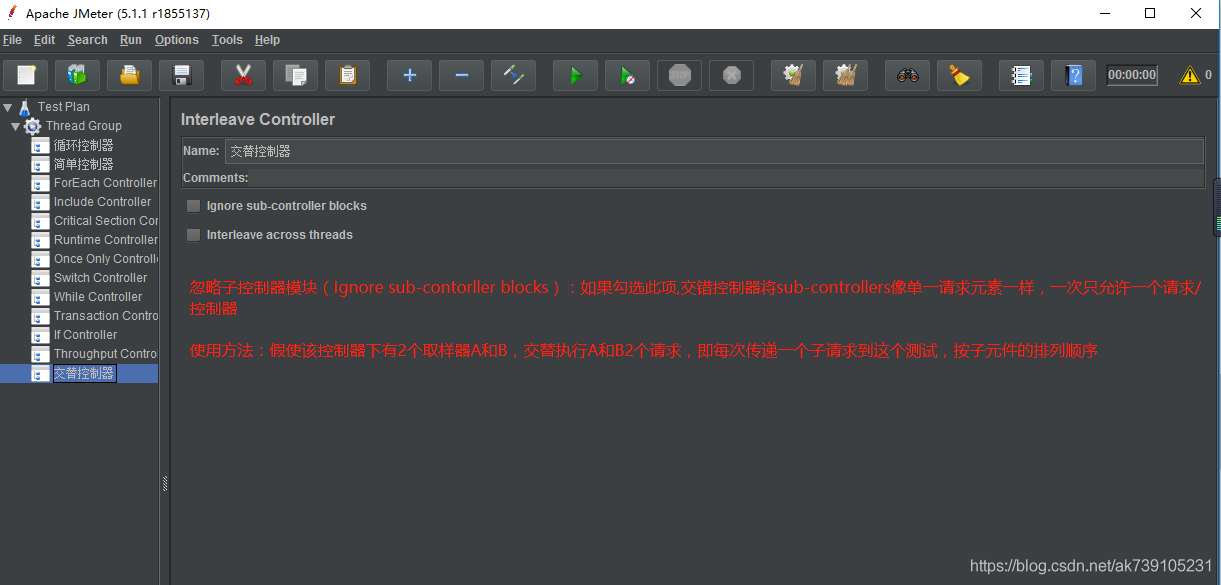1221x585 pixels.
Task: Click the Open file folder icon
Action: 129,75
